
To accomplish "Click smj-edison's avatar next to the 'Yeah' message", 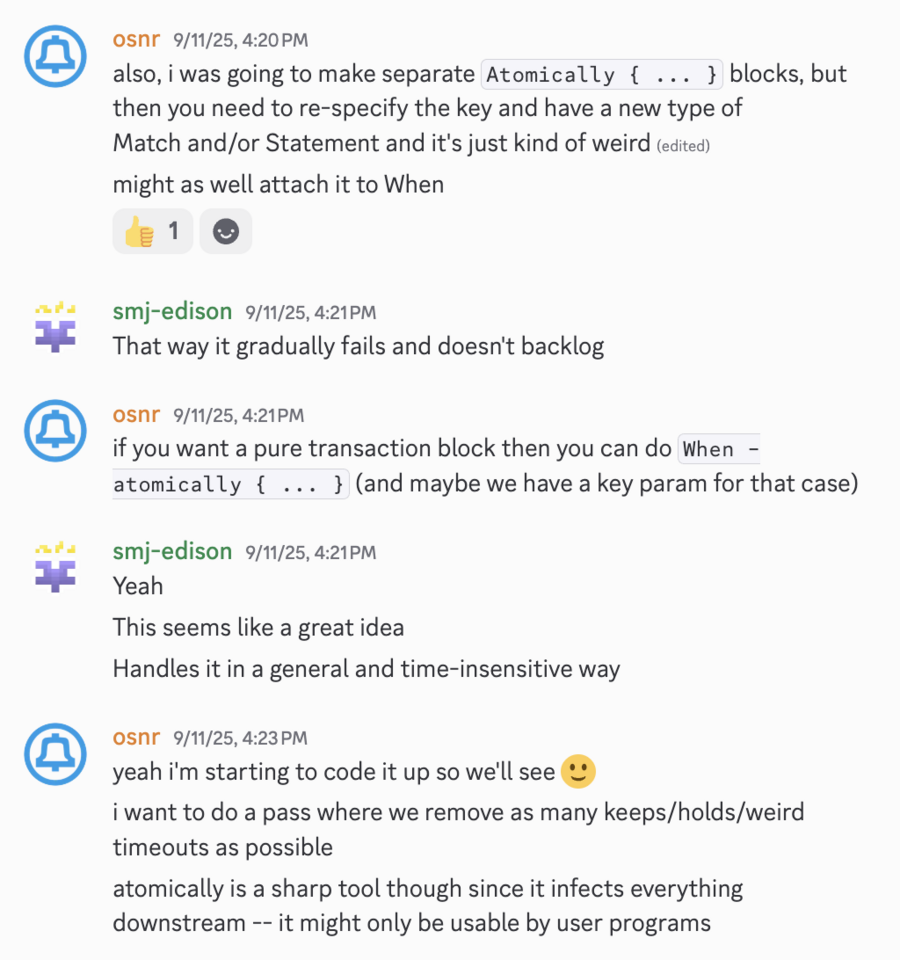I will point(56,567).
